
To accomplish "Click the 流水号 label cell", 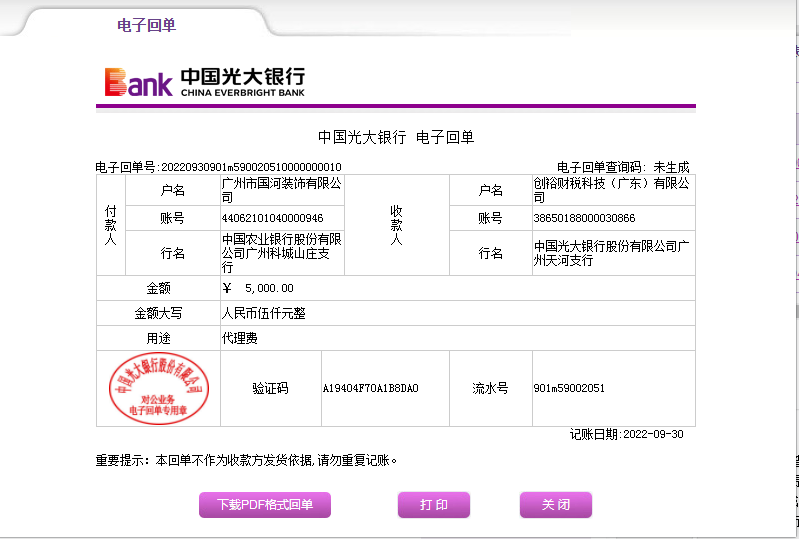I will click(490, 388).
